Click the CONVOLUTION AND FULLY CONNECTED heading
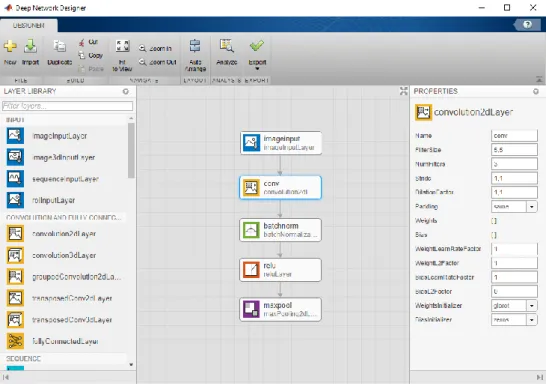The height and width of the screenshot is (386, 546). pos(64,218)
